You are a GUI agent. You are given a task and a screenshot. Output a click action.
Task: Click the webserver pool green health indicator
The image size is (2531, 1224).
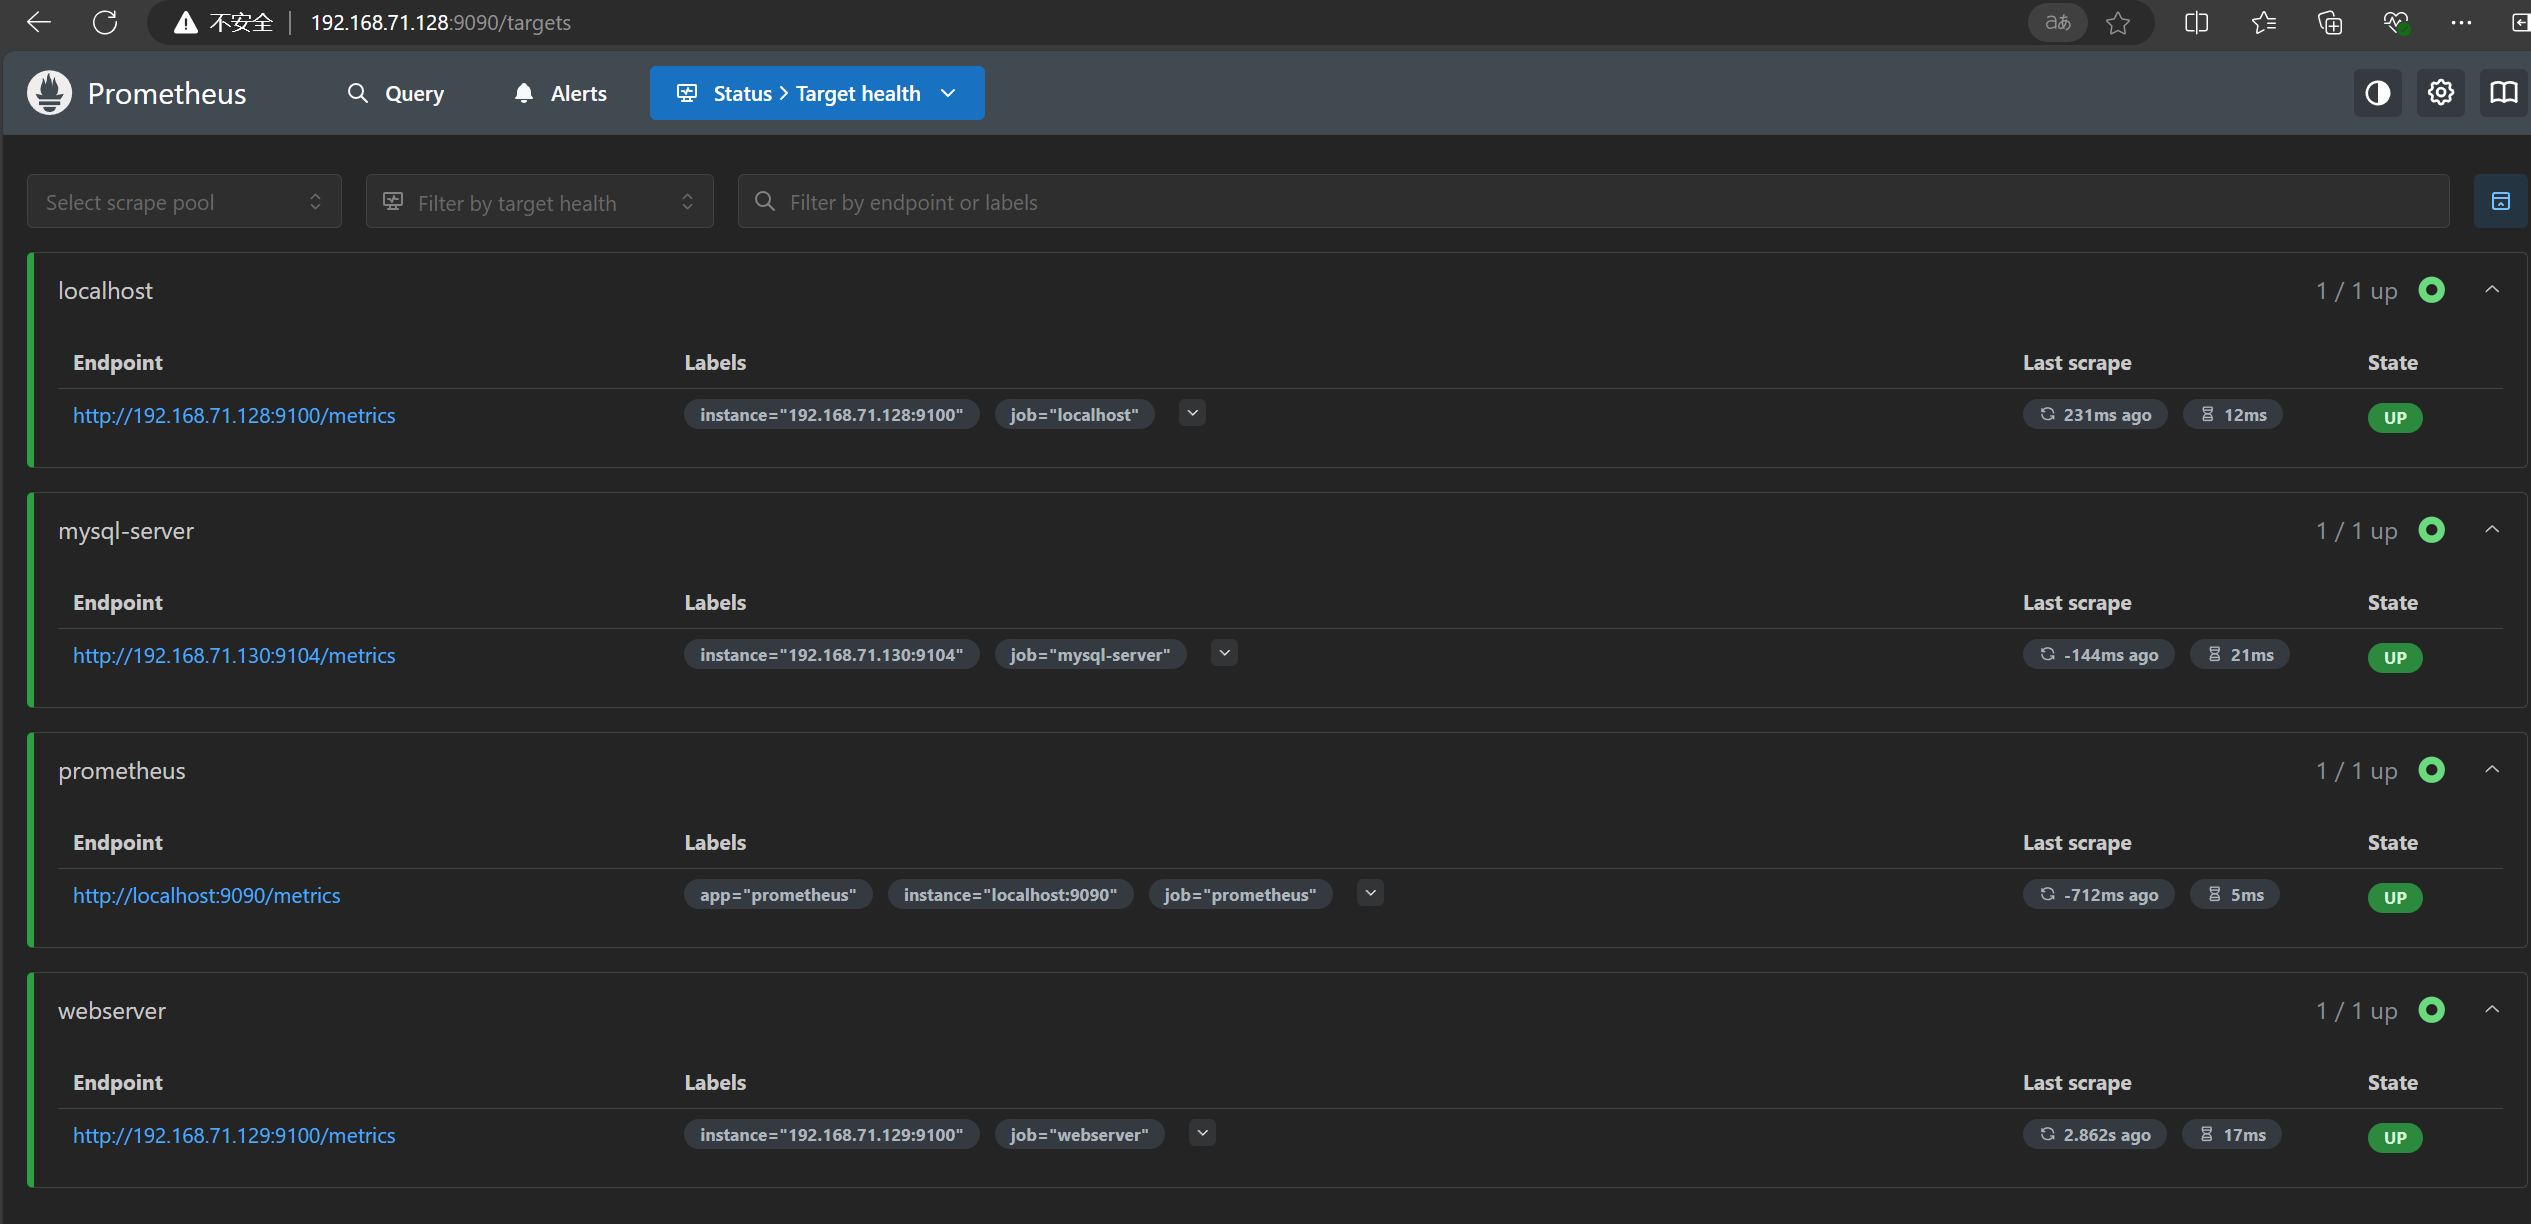(2432, 1010)
